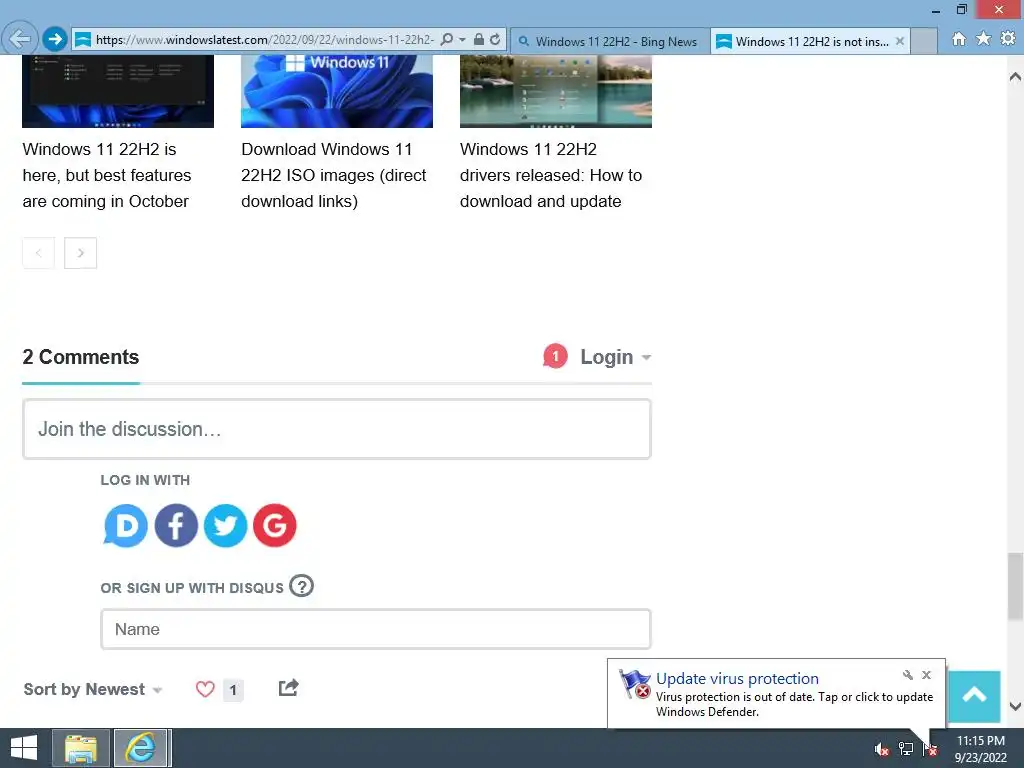Refresh the page with the reload icon
This screenshot has height=768, width=1024.
[x=495, y=39]
